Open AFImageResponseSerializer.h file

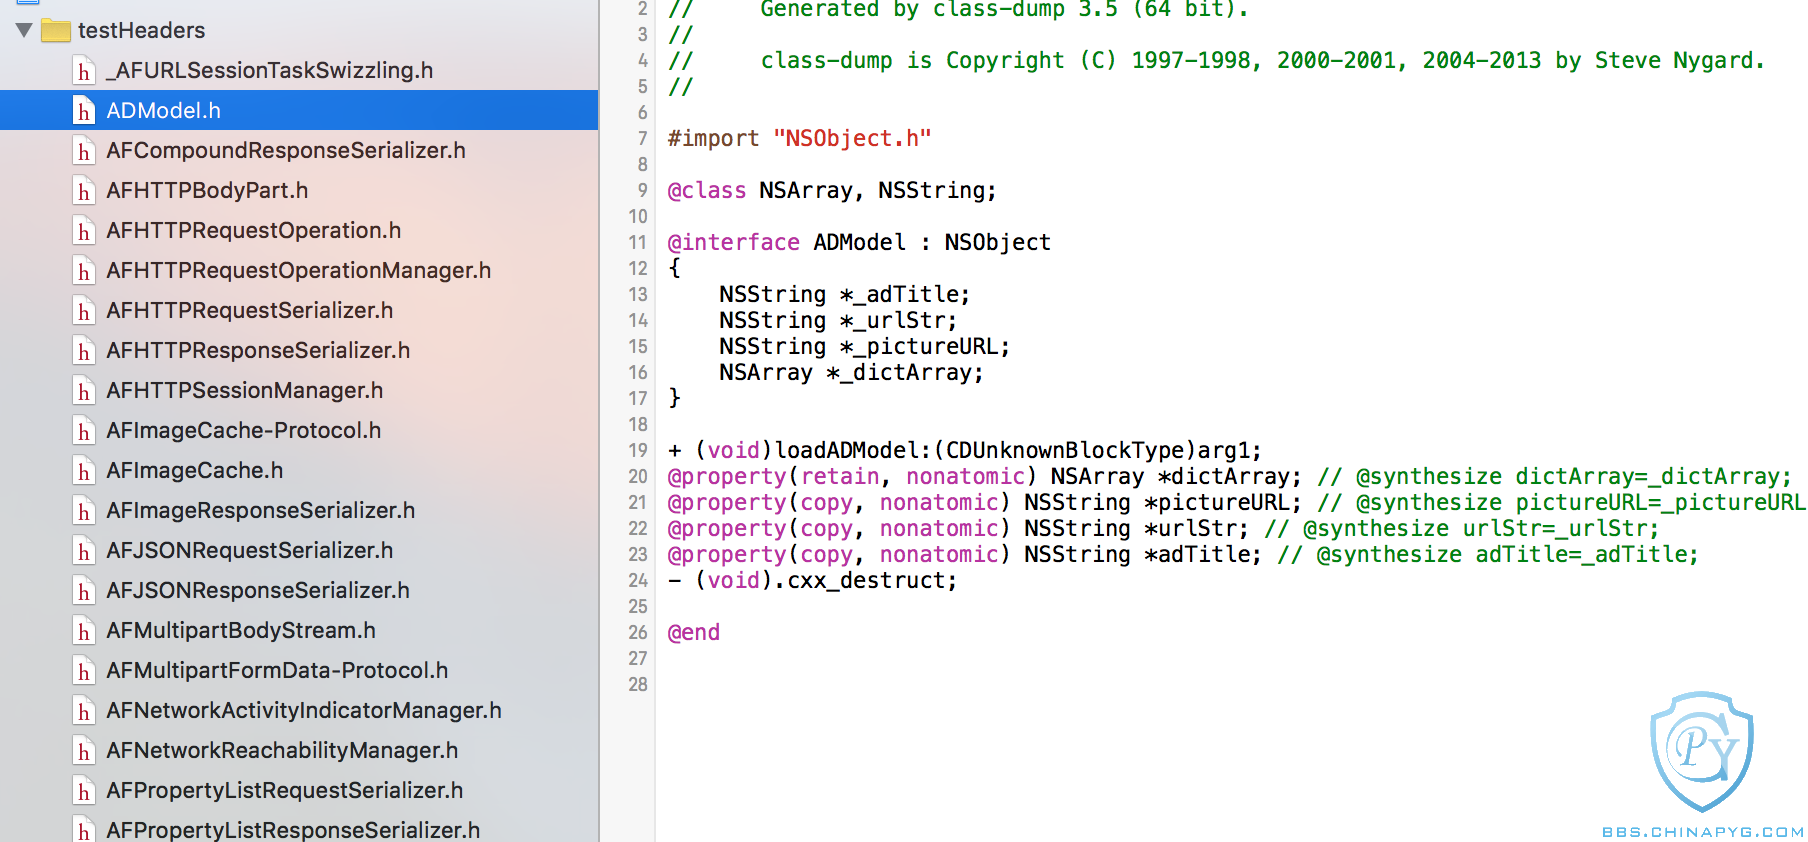(261, 510)
